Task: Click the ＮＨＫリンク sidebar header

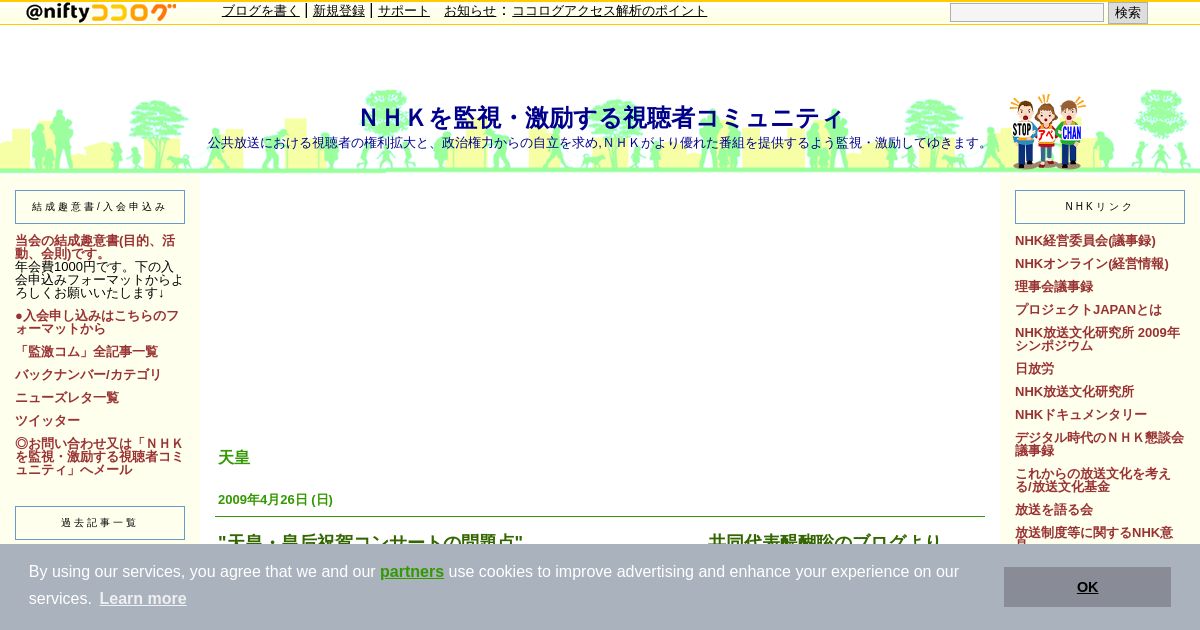Action: click(x=1100, y=207)
